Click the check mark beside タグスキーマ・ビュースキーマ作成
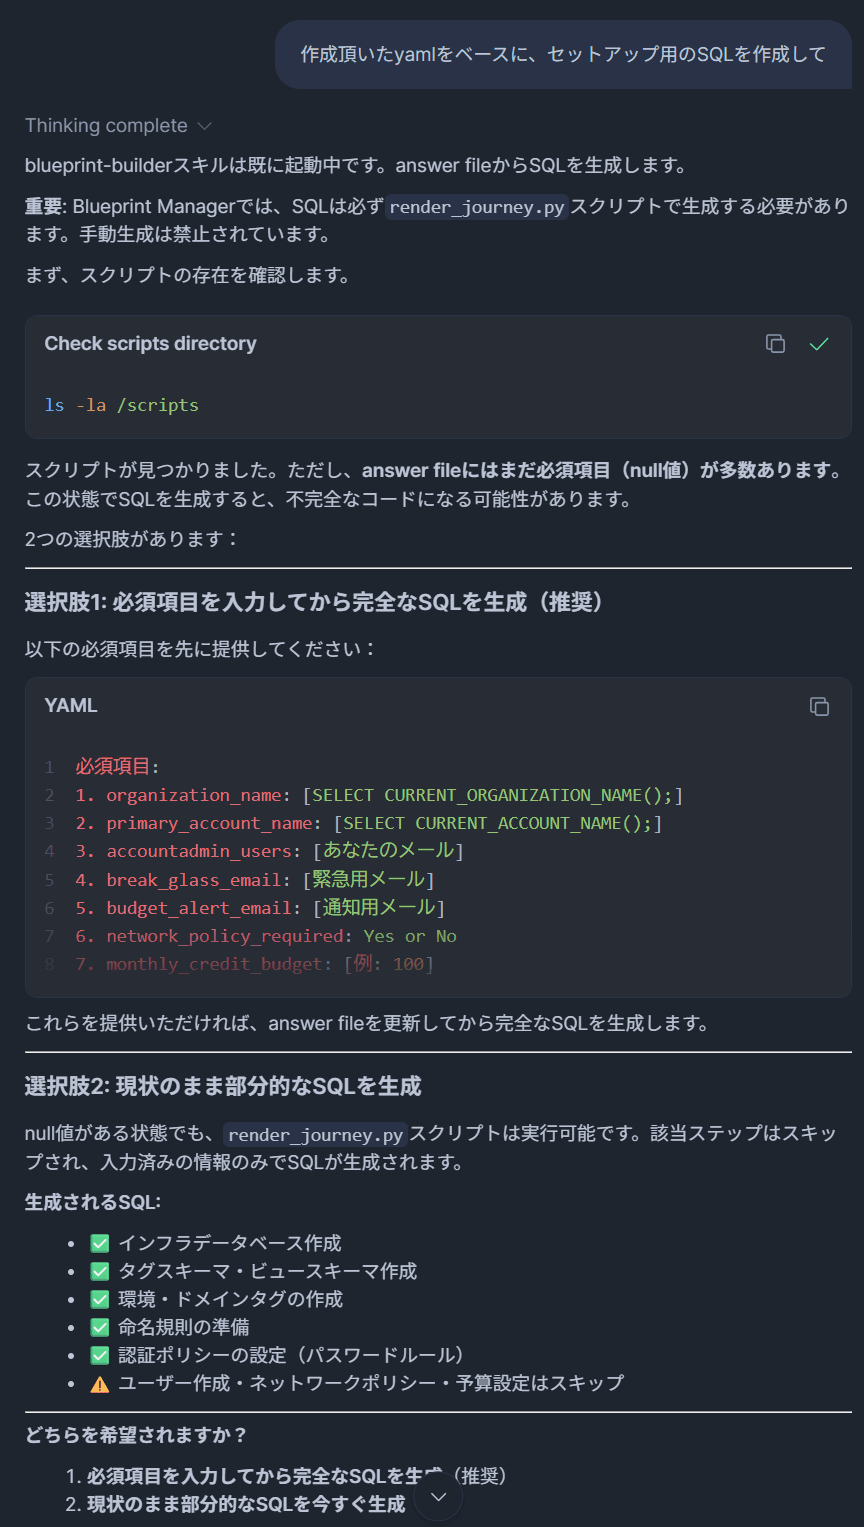This screenshot has height=1527, width=864. tap(100, 1271)
